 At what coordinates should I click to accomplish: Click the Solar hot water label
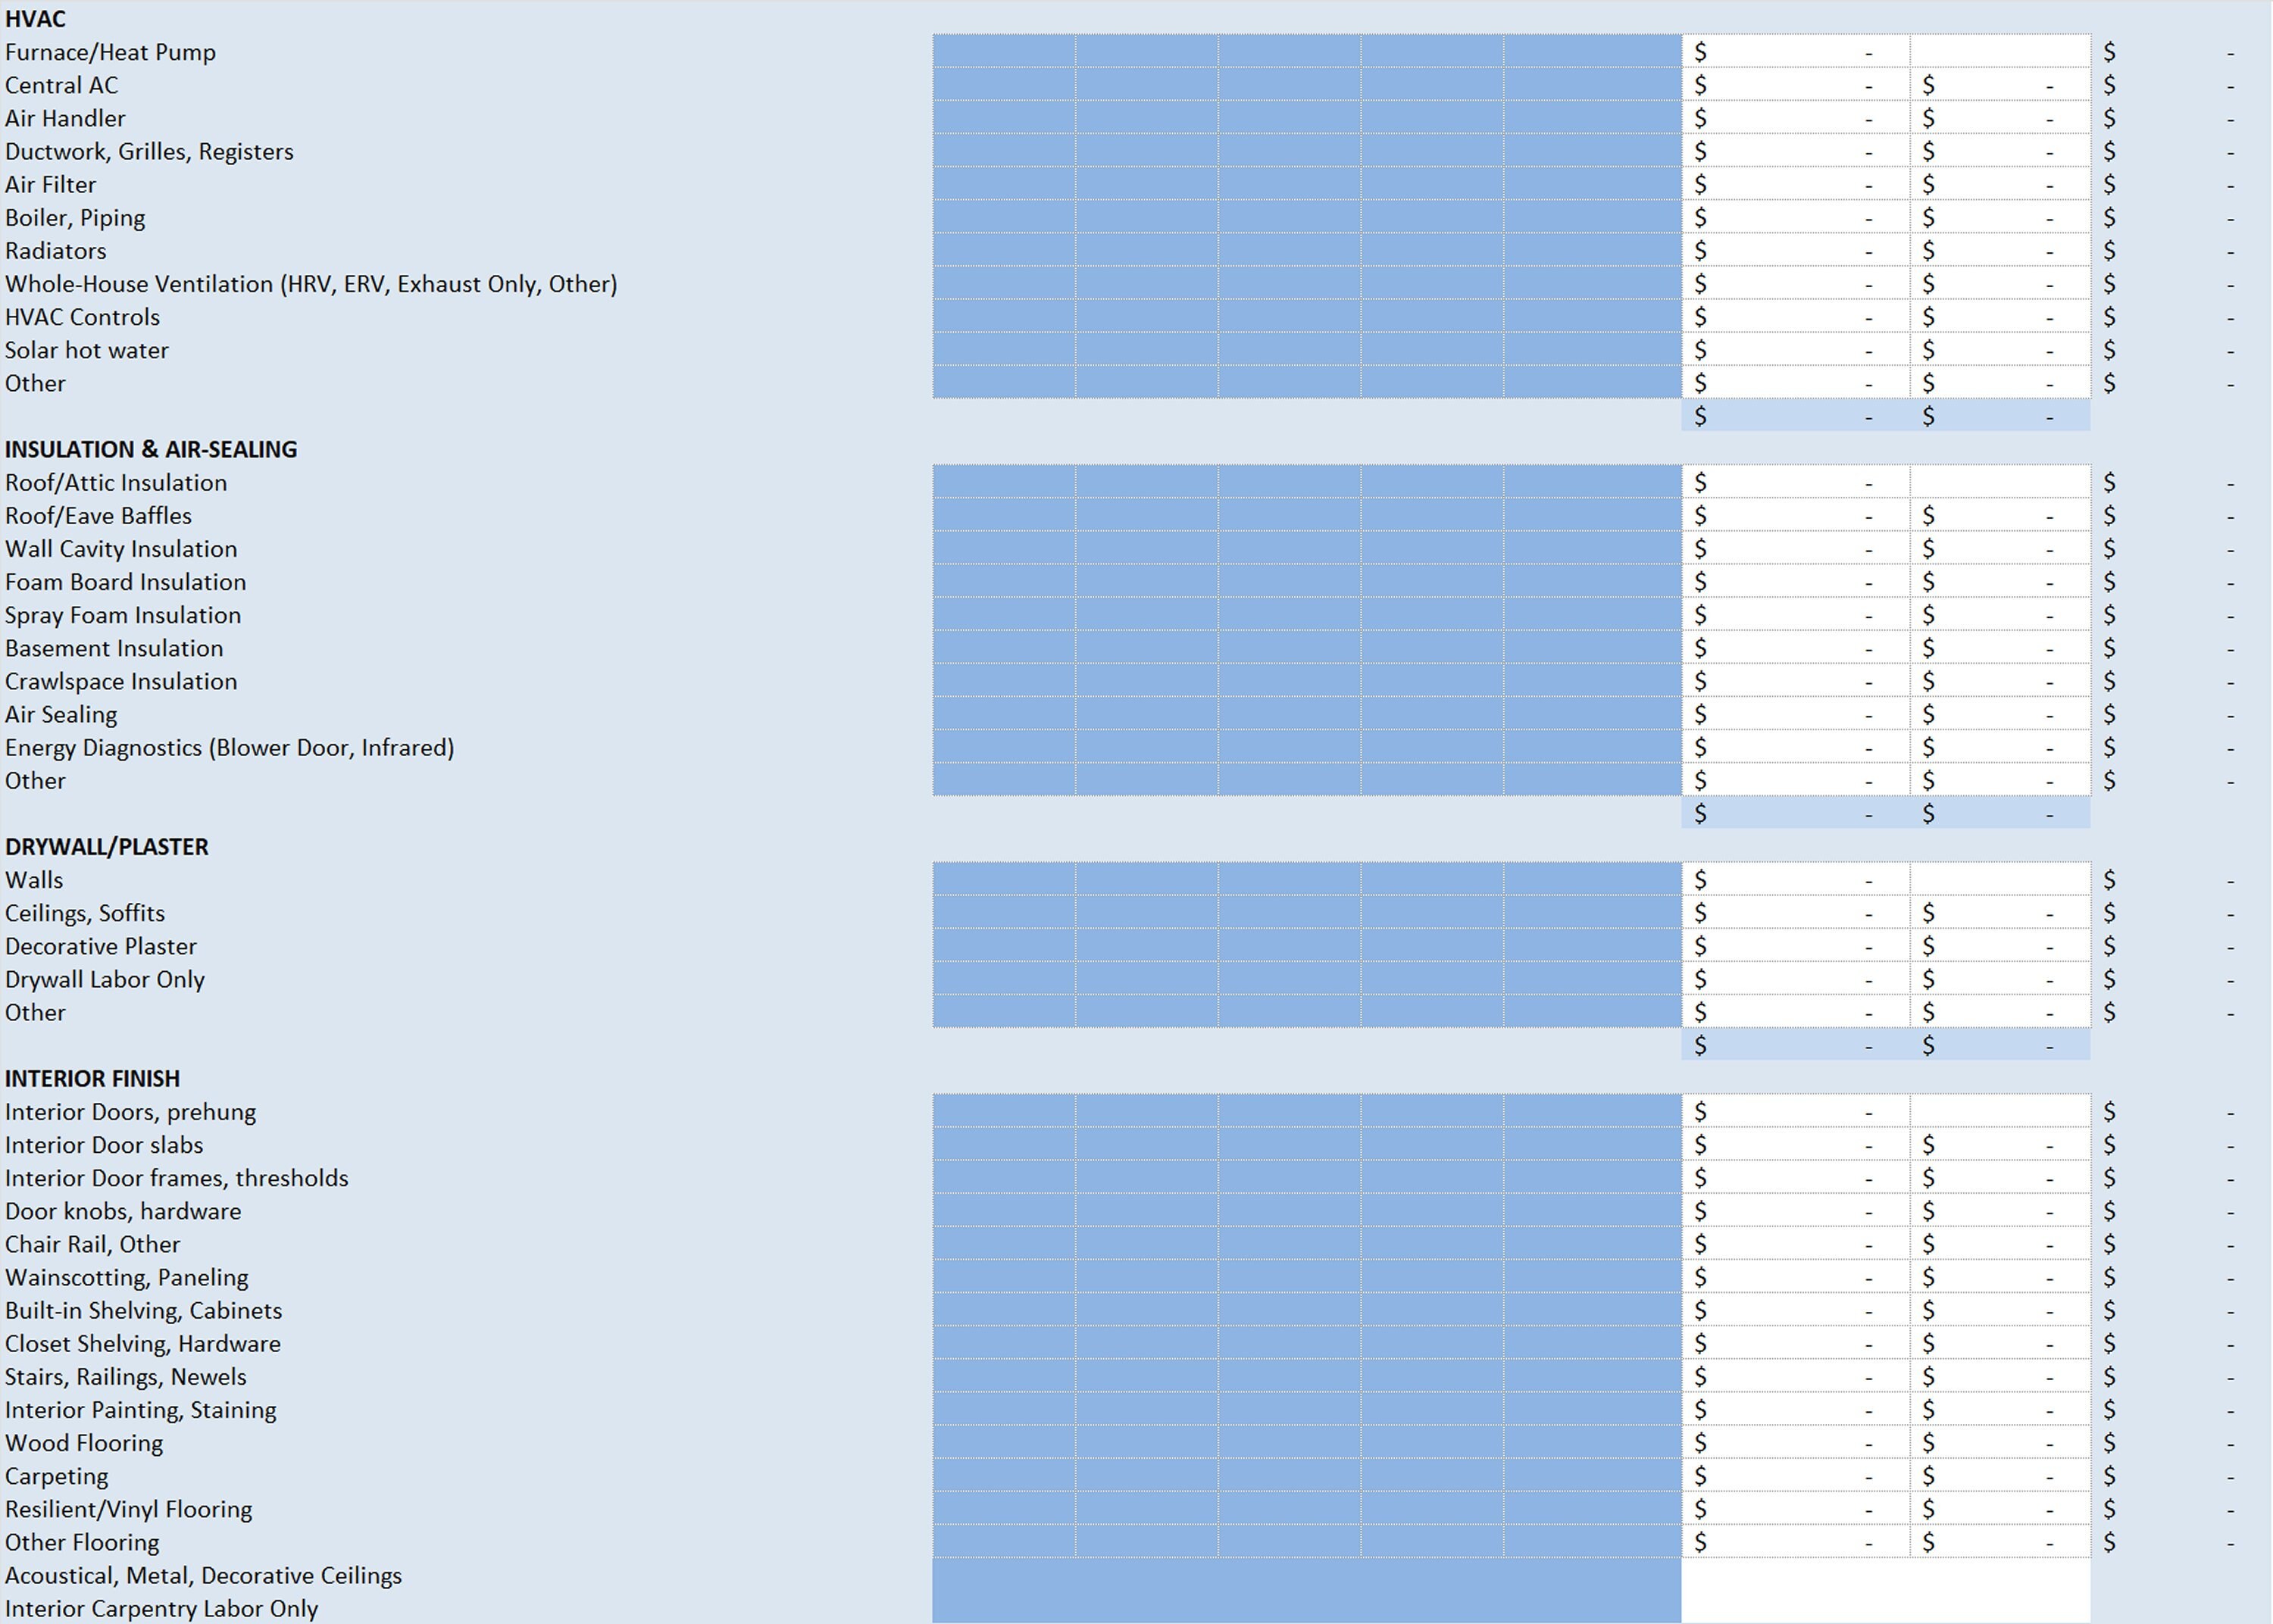click(x=86, y=350)
